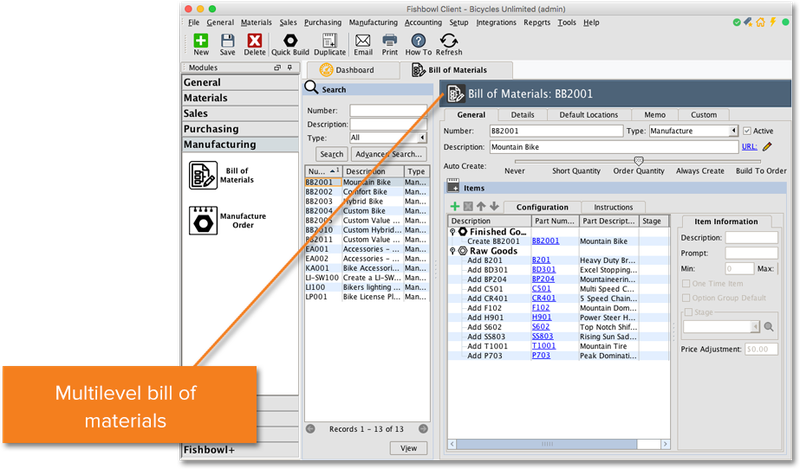Switch to the Details tab
The image size is (800, 469).
pyautogui.click(x=522, y=115)
